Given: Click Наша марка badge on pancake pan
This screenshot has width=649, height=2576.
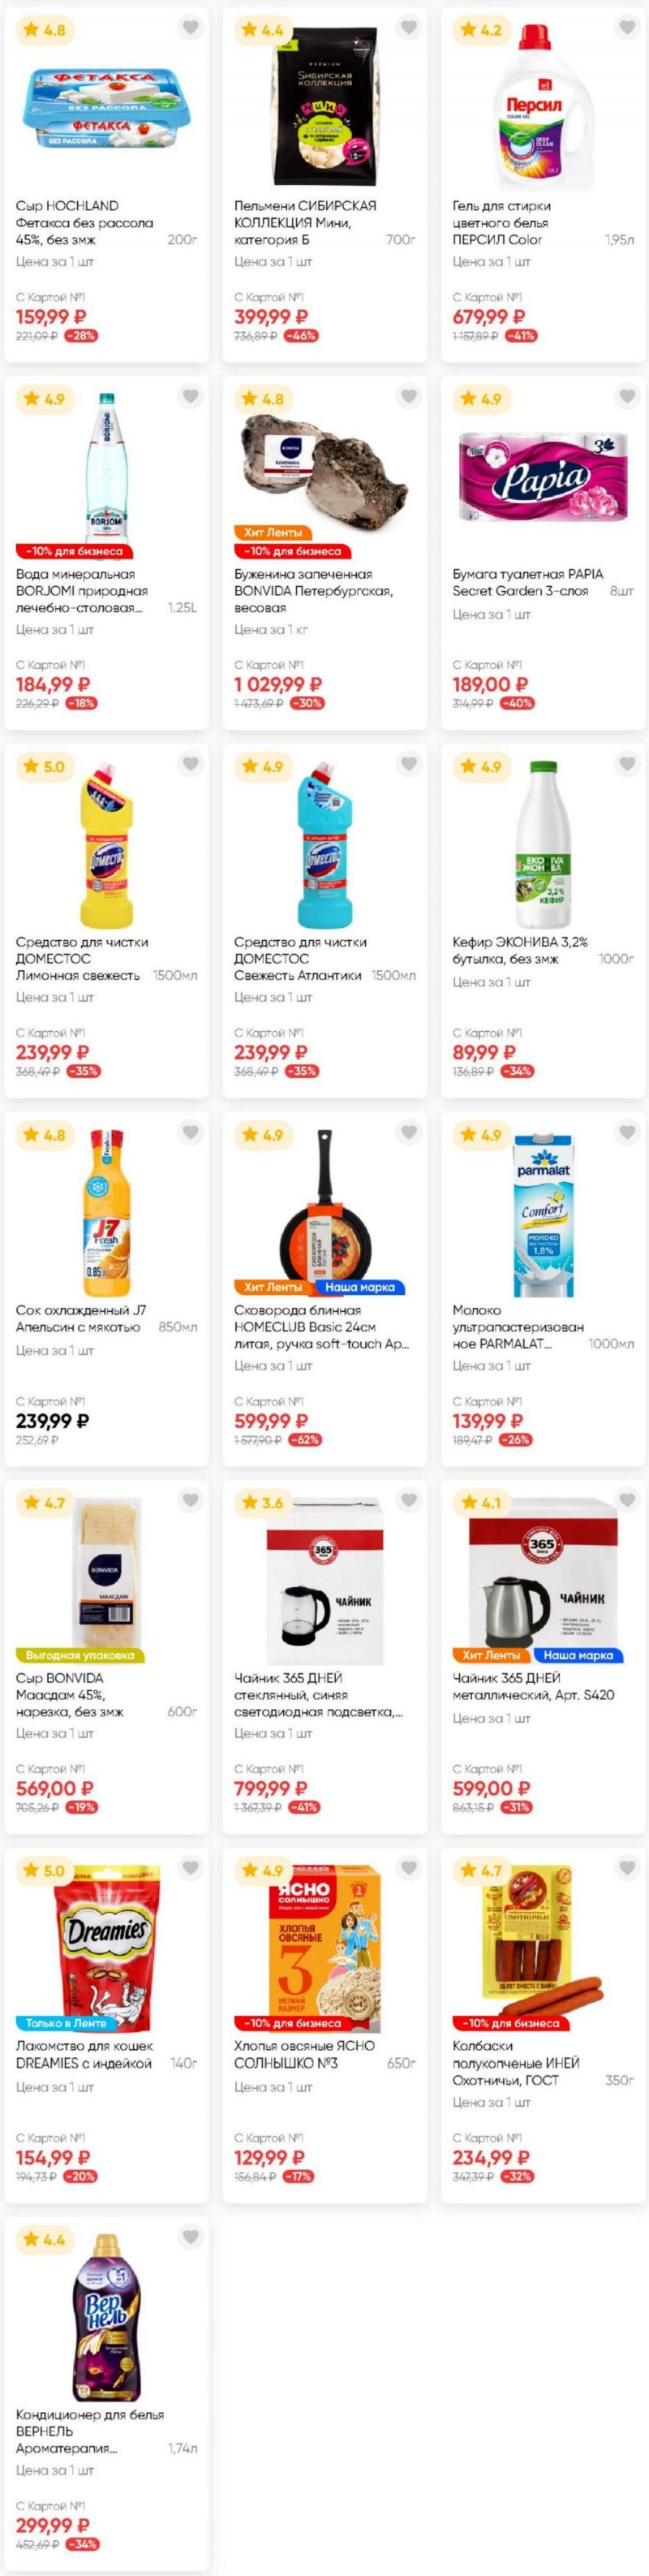Looking at the screenshot, I should (360, 1287).
